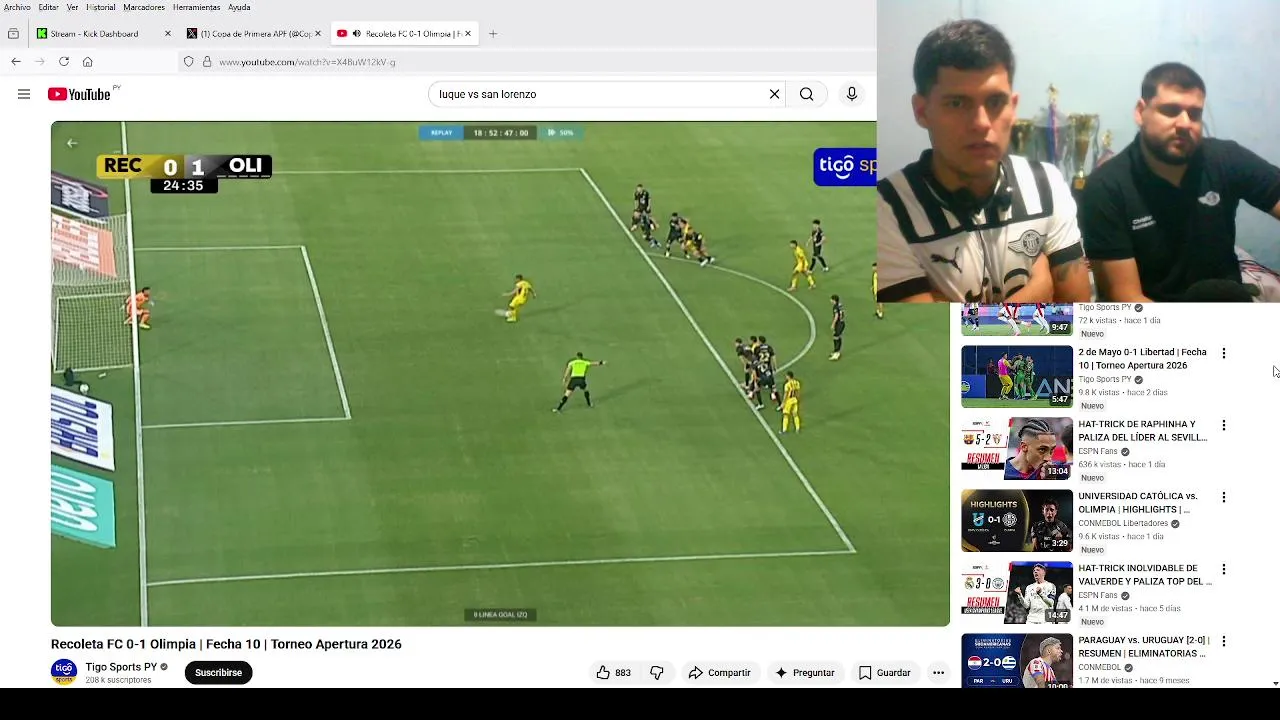Go forward in browser history
This screenshot has height=720, width=1280.
pos(40,62)
